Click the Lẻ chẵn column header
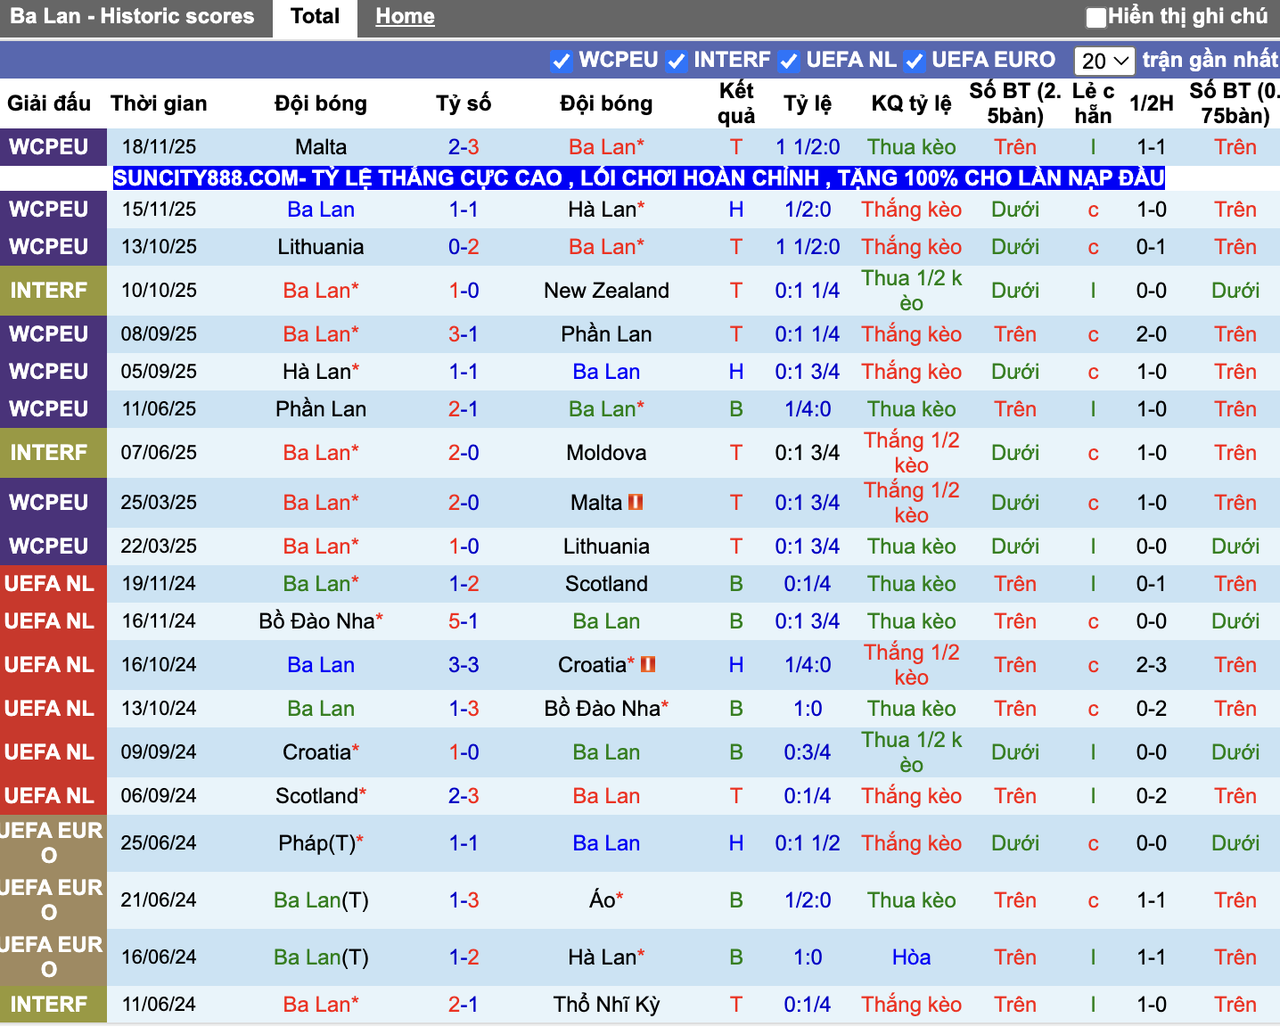The width and height of the screenshot is (1280, 1027). [x=1093, y=103]
